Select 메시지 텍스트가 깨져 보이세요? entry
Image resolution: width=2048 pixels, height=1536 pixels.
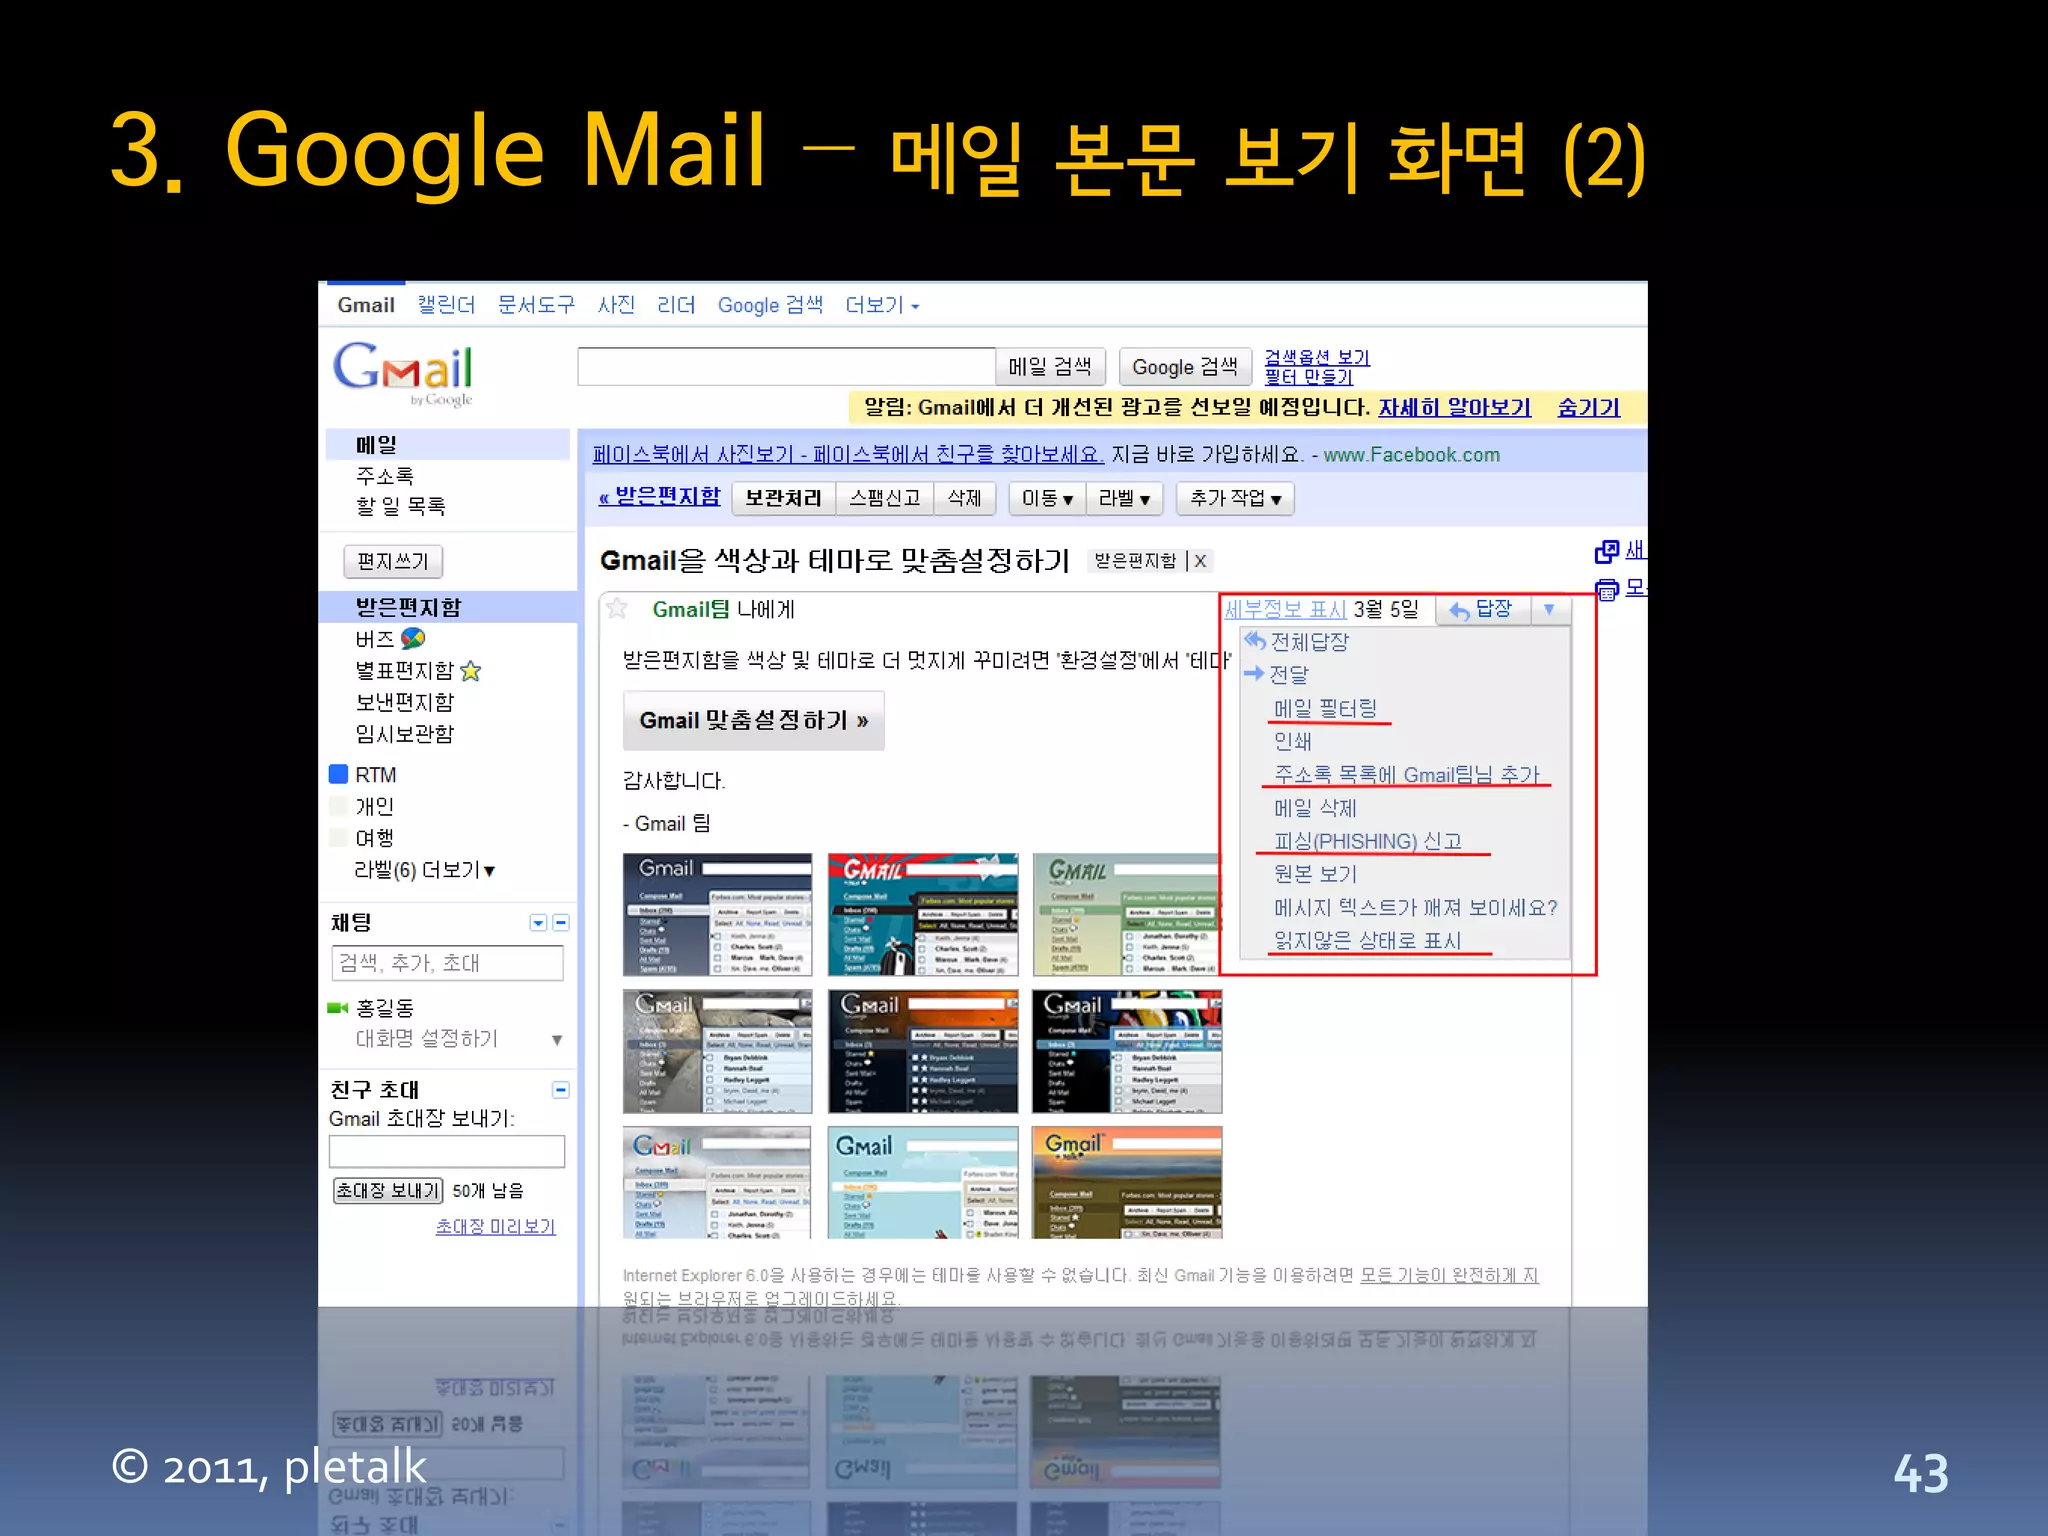[x=1415, y=907]
